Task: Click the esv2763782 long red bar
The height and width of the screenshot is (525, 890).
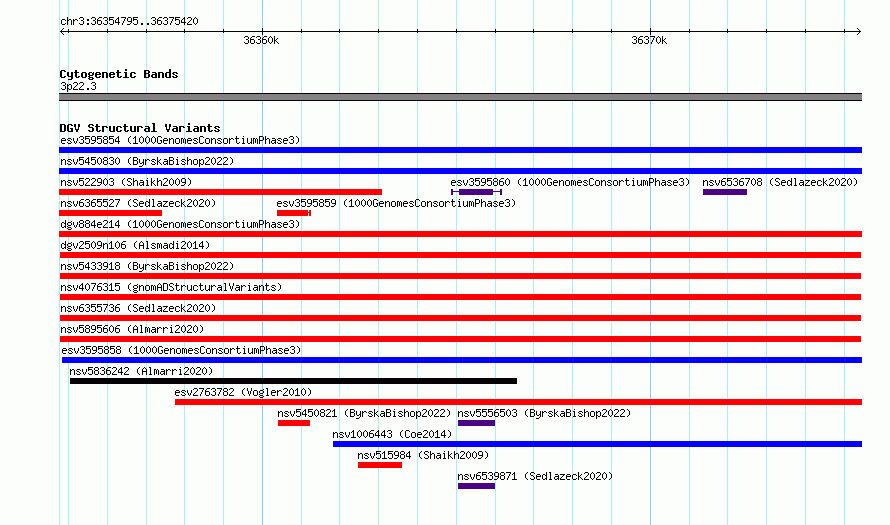Action: pos(518,402)
